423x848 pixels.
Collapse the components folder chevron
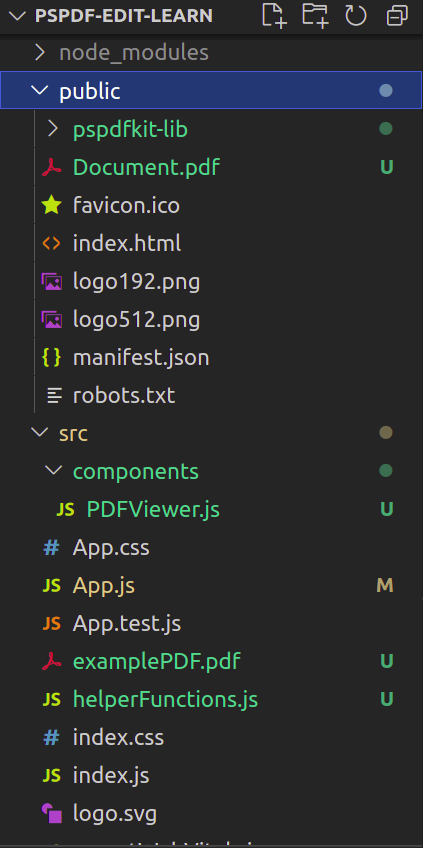tap(53, 470)
